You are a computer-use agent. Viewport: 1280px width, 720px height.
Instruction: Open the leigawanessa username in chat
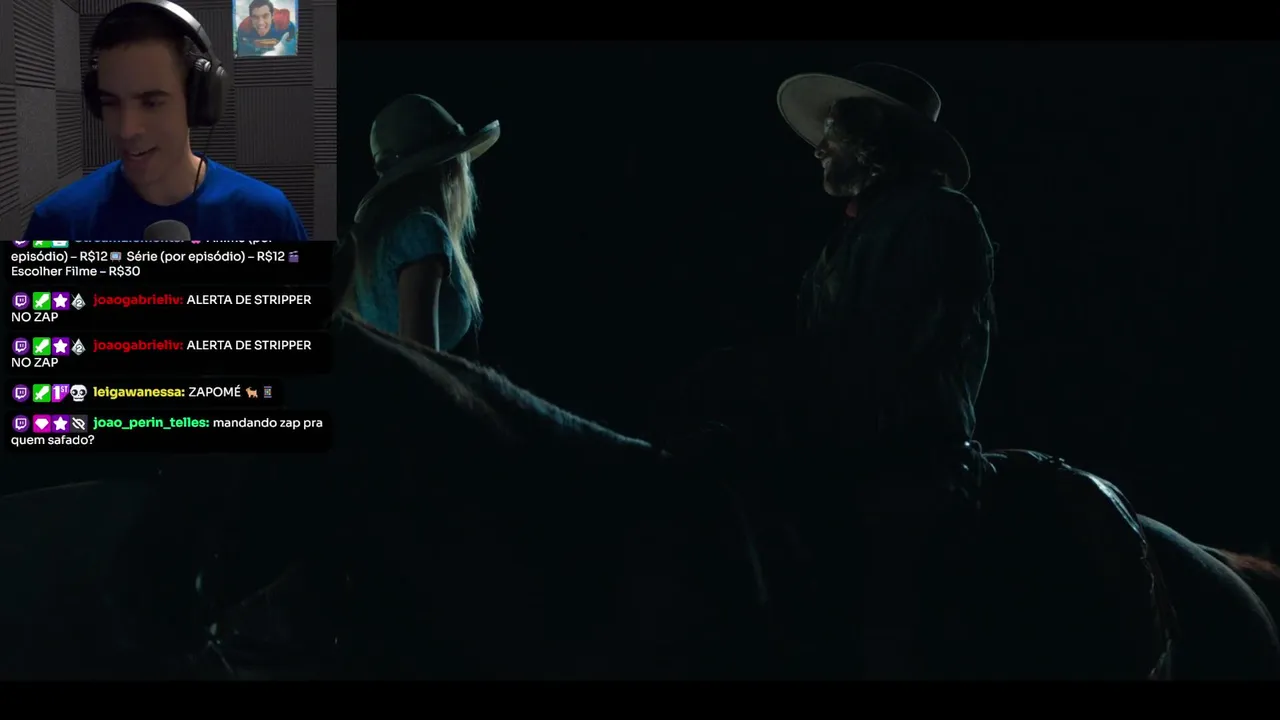(x=138, y=393)
